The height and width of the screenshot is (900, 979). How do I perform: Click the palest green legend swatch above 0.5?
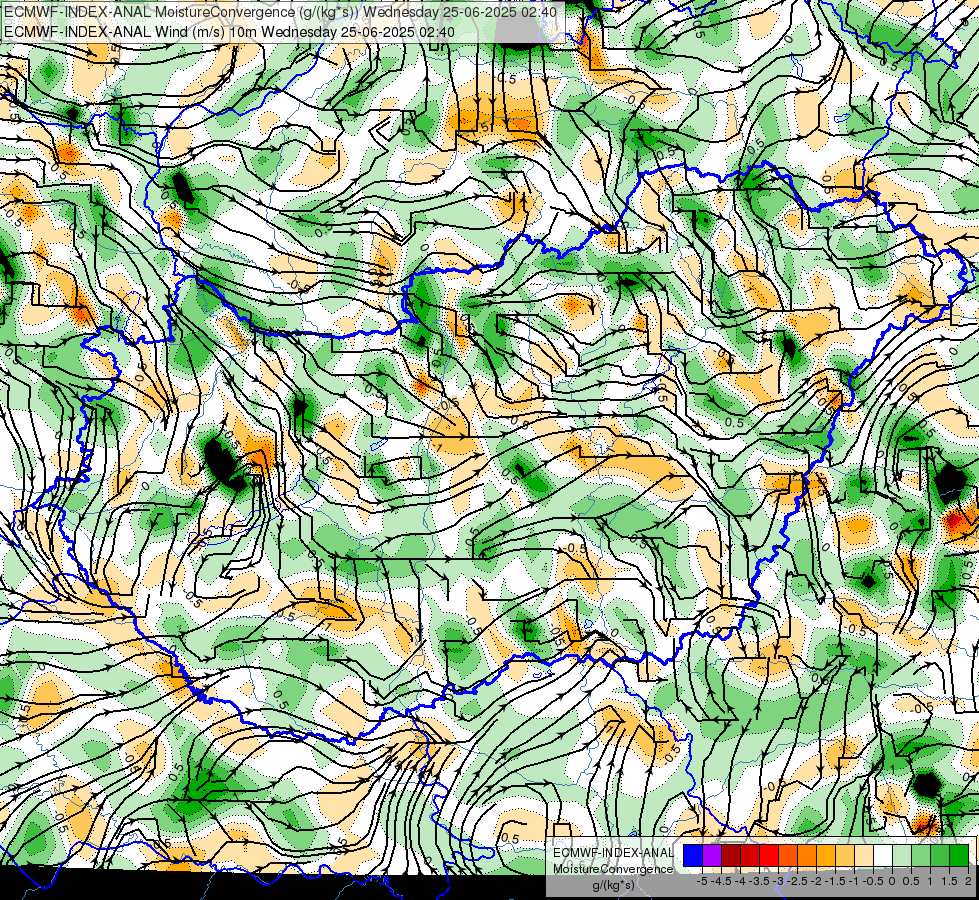pos(902,855)
